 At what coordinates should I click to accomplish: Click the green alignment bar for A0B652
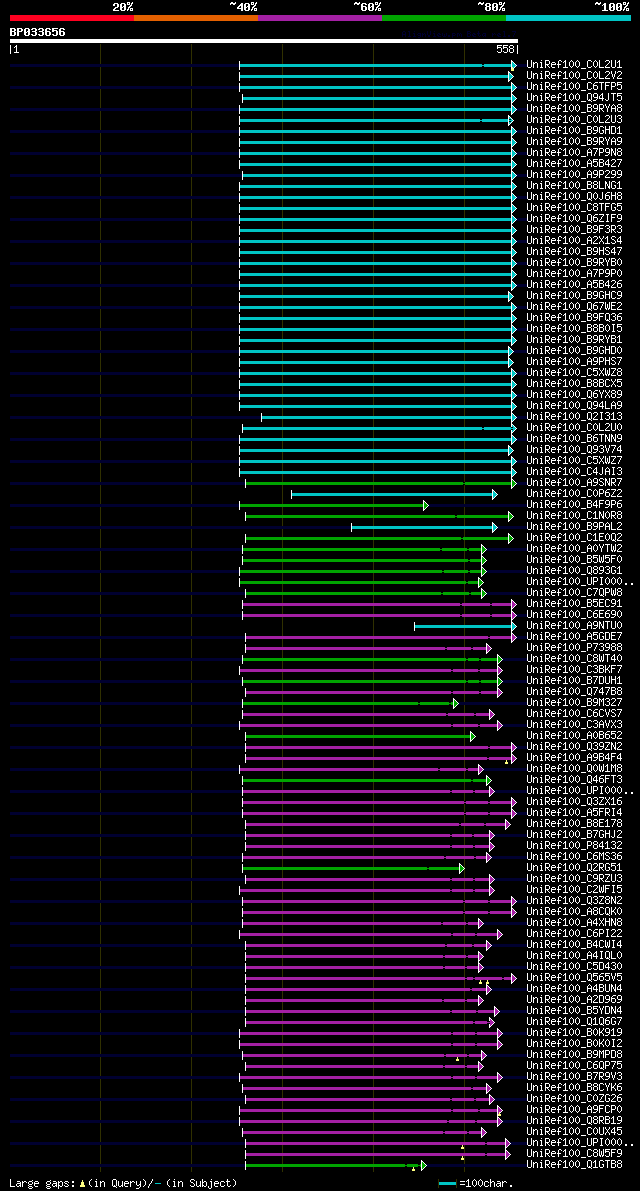(x=360, y=737)
